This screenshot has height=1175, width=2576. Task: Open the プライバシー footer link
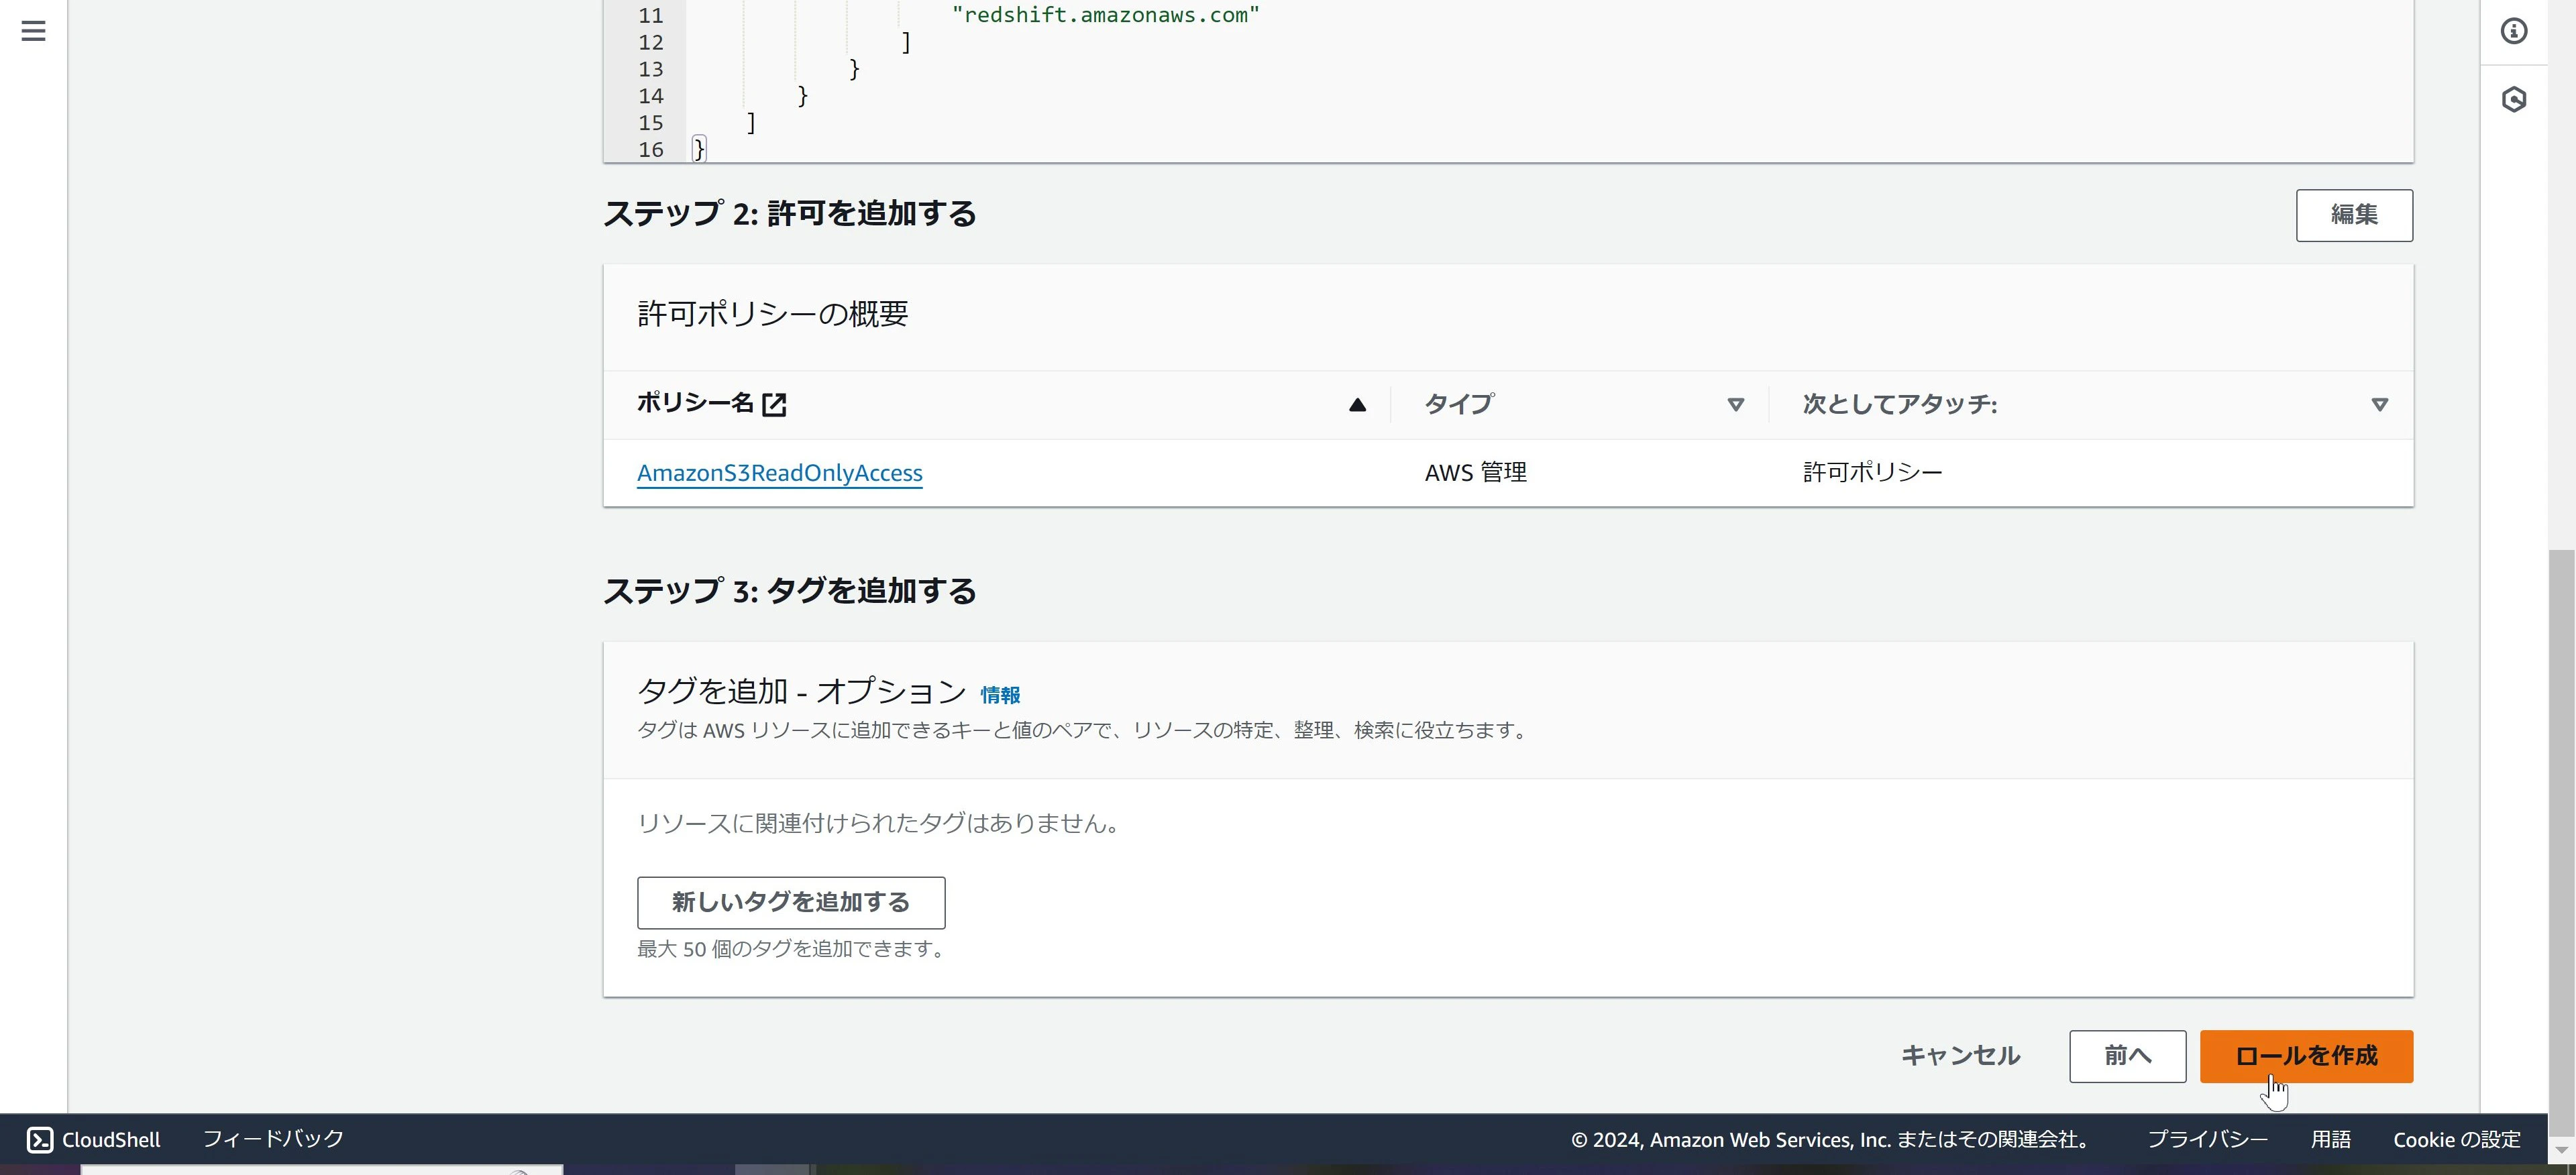point(2207,1139)
